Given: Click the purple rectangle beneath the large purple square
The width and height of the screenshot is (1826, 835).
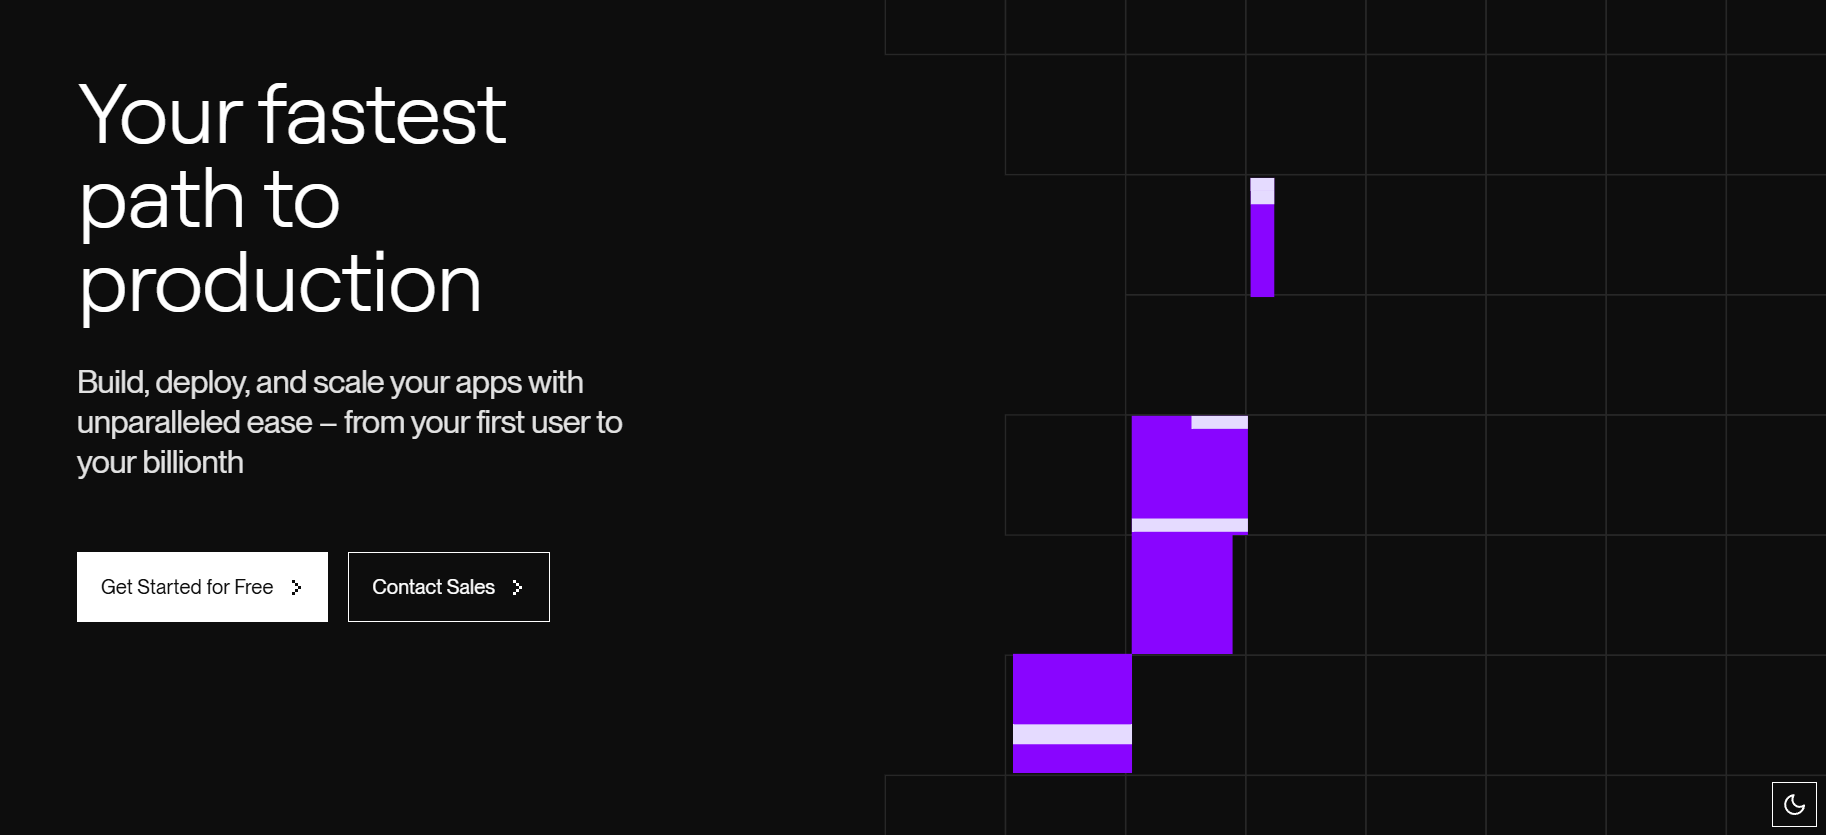Looking at the screenshot, I should (1182, 594).
